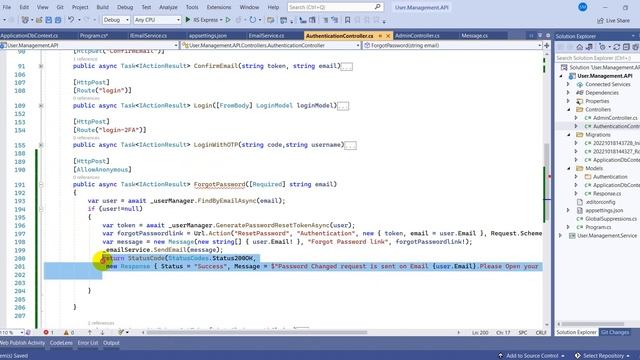Click the Hot Reload/restart circular icon
The width and height of the screenshot is (640, 360).
pos(253,20)
